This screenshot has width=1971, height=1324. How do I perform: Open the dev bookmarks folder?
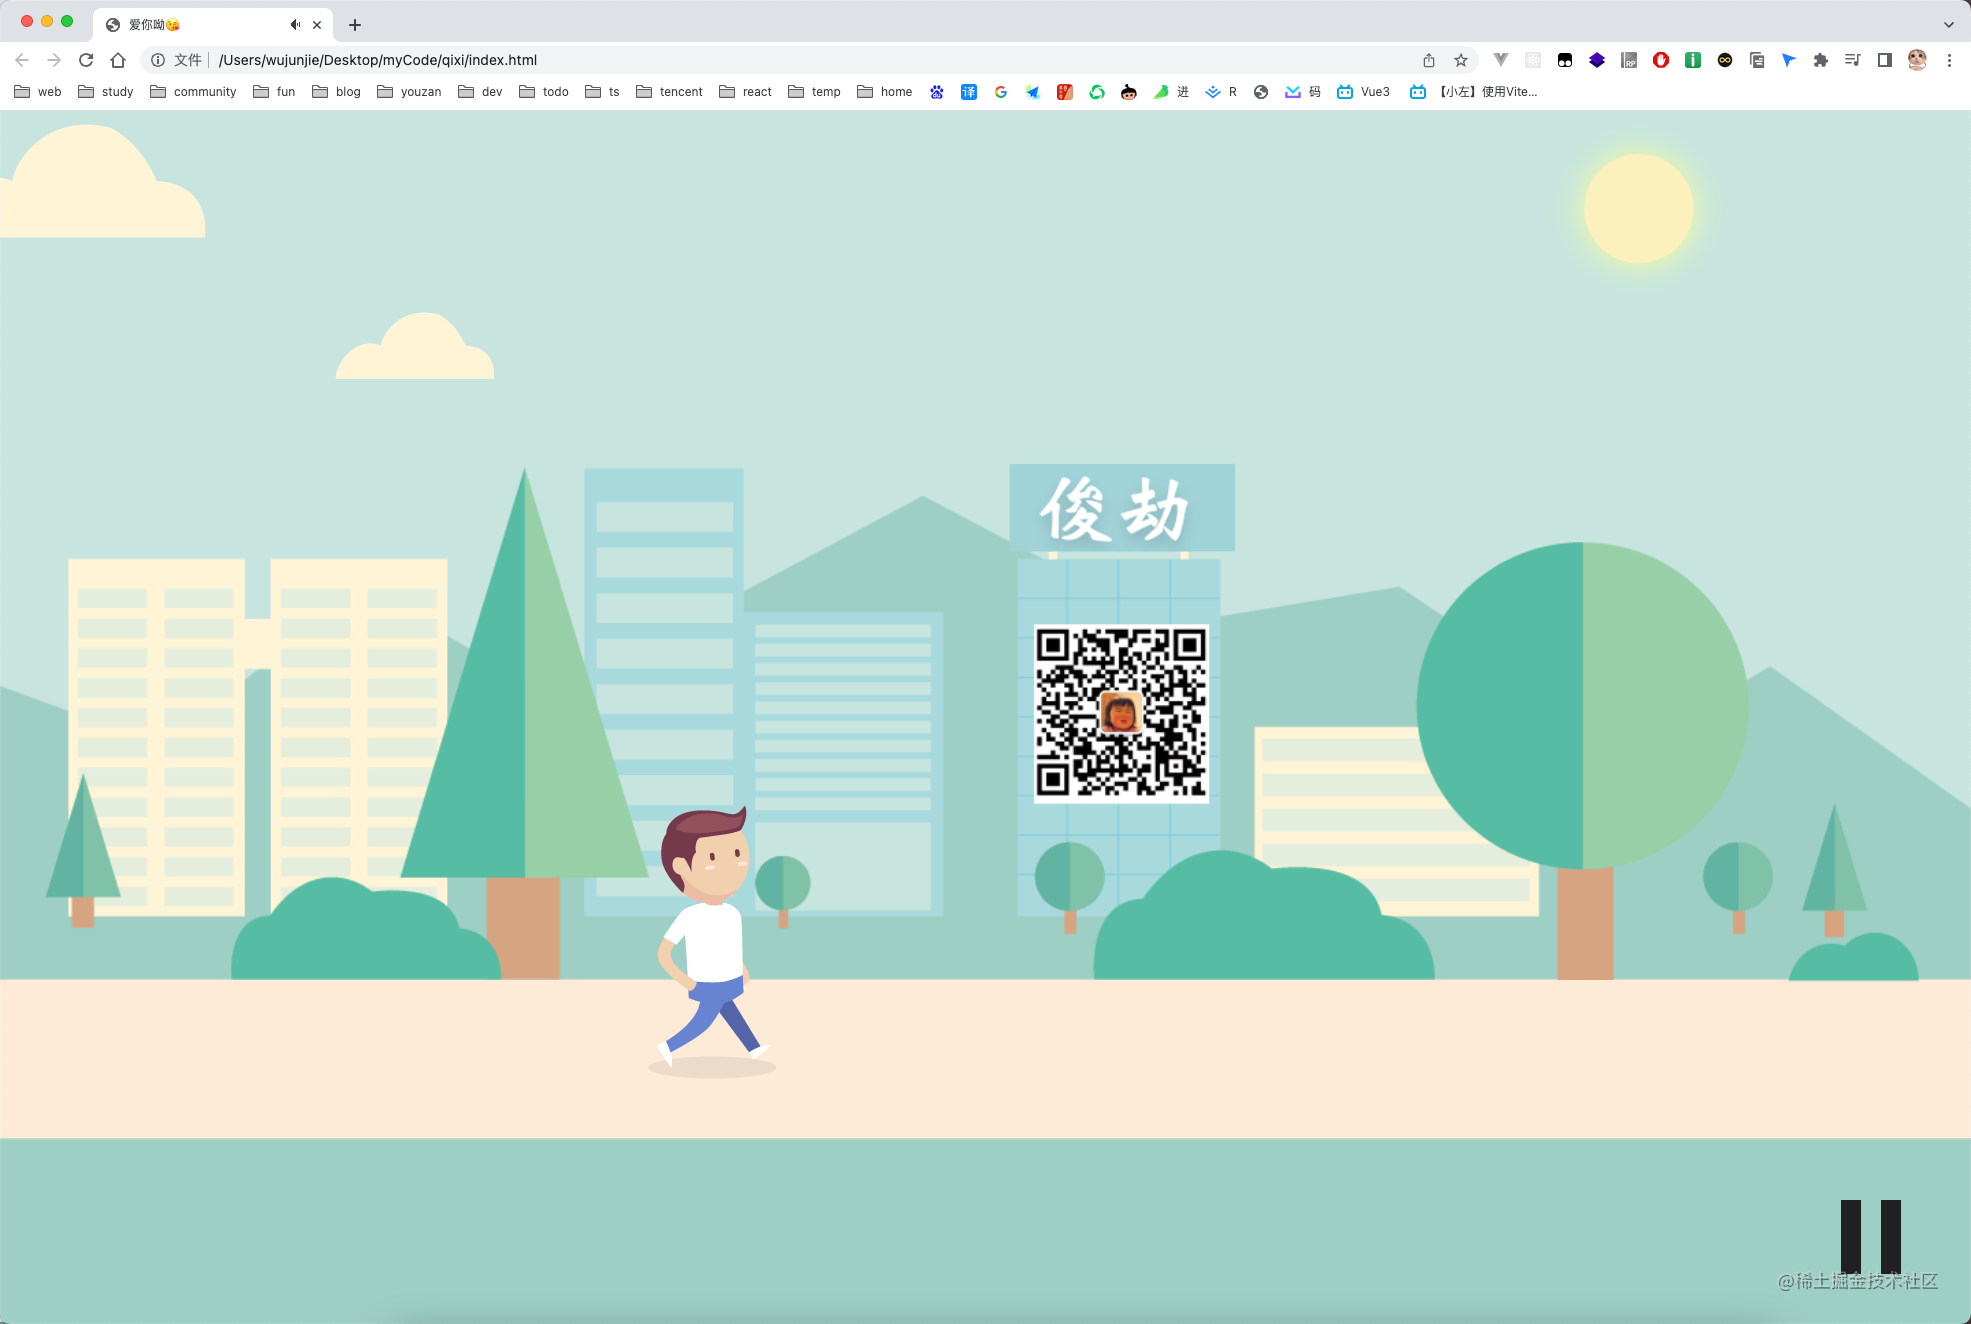tap(480, 92)
